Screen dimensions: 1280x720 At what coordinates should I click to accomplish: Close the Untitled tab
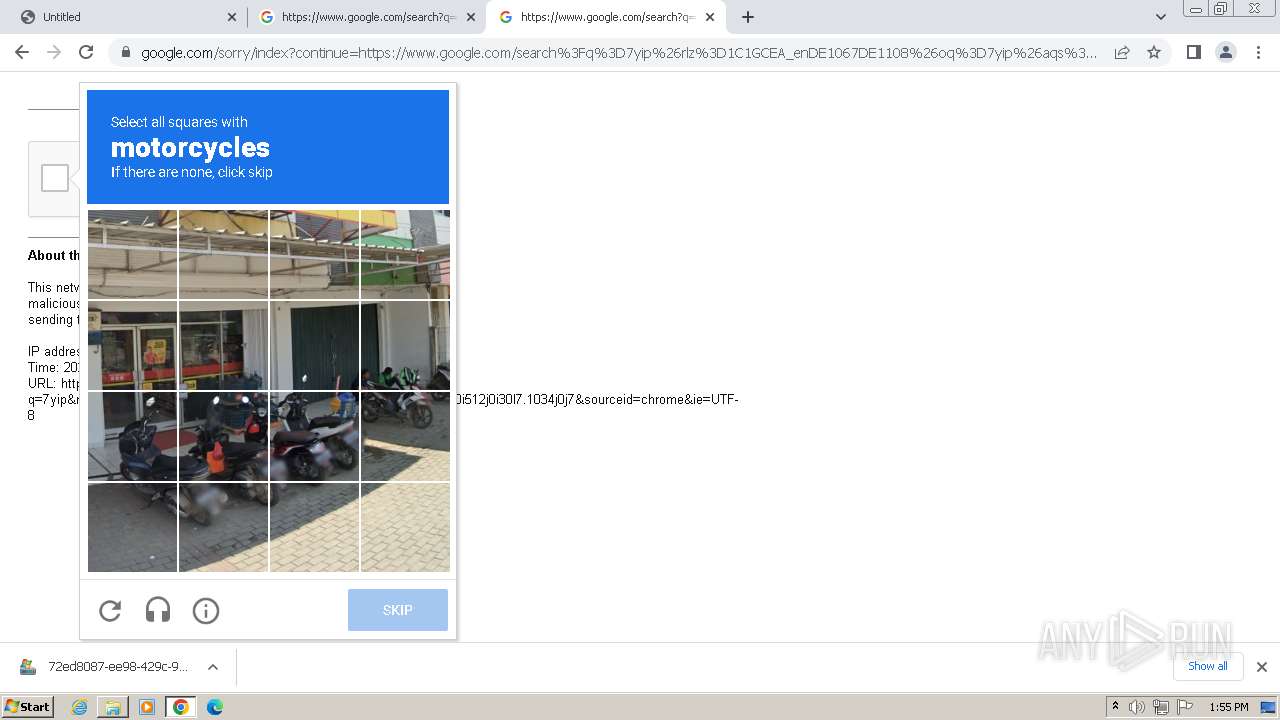click(231, 17)
